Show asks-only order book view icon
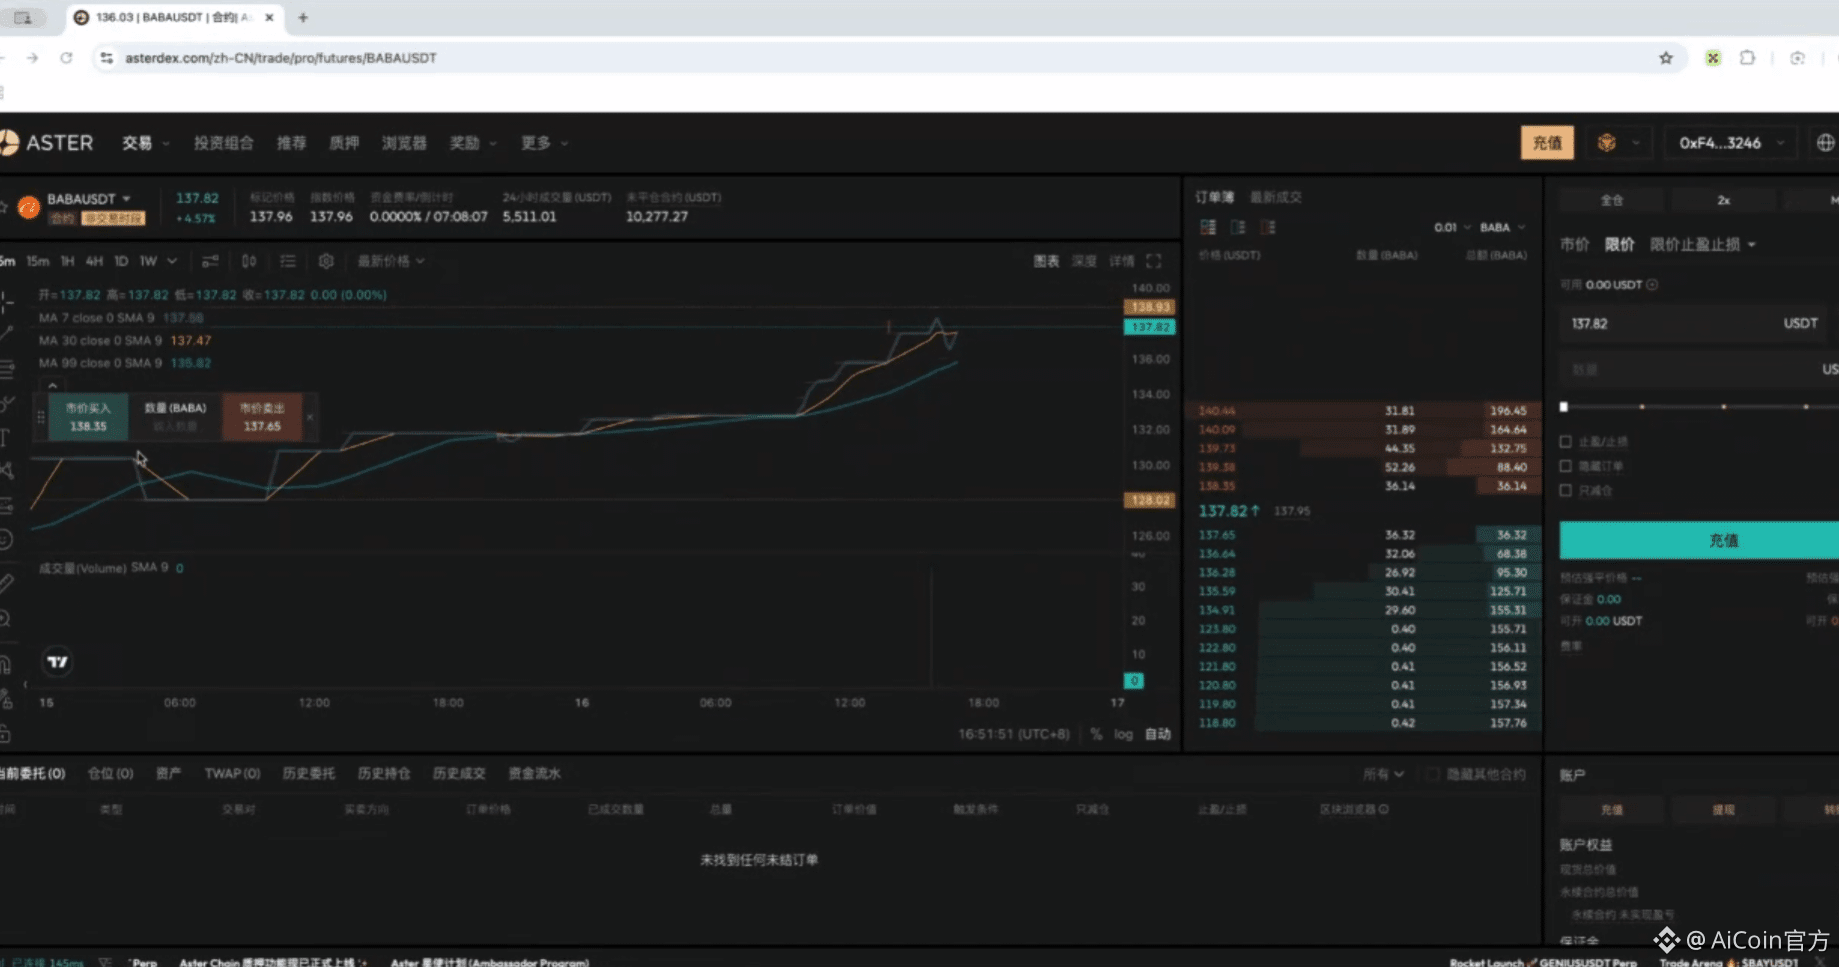Screen dimensions: 1839x967 tap(1268, 227)
